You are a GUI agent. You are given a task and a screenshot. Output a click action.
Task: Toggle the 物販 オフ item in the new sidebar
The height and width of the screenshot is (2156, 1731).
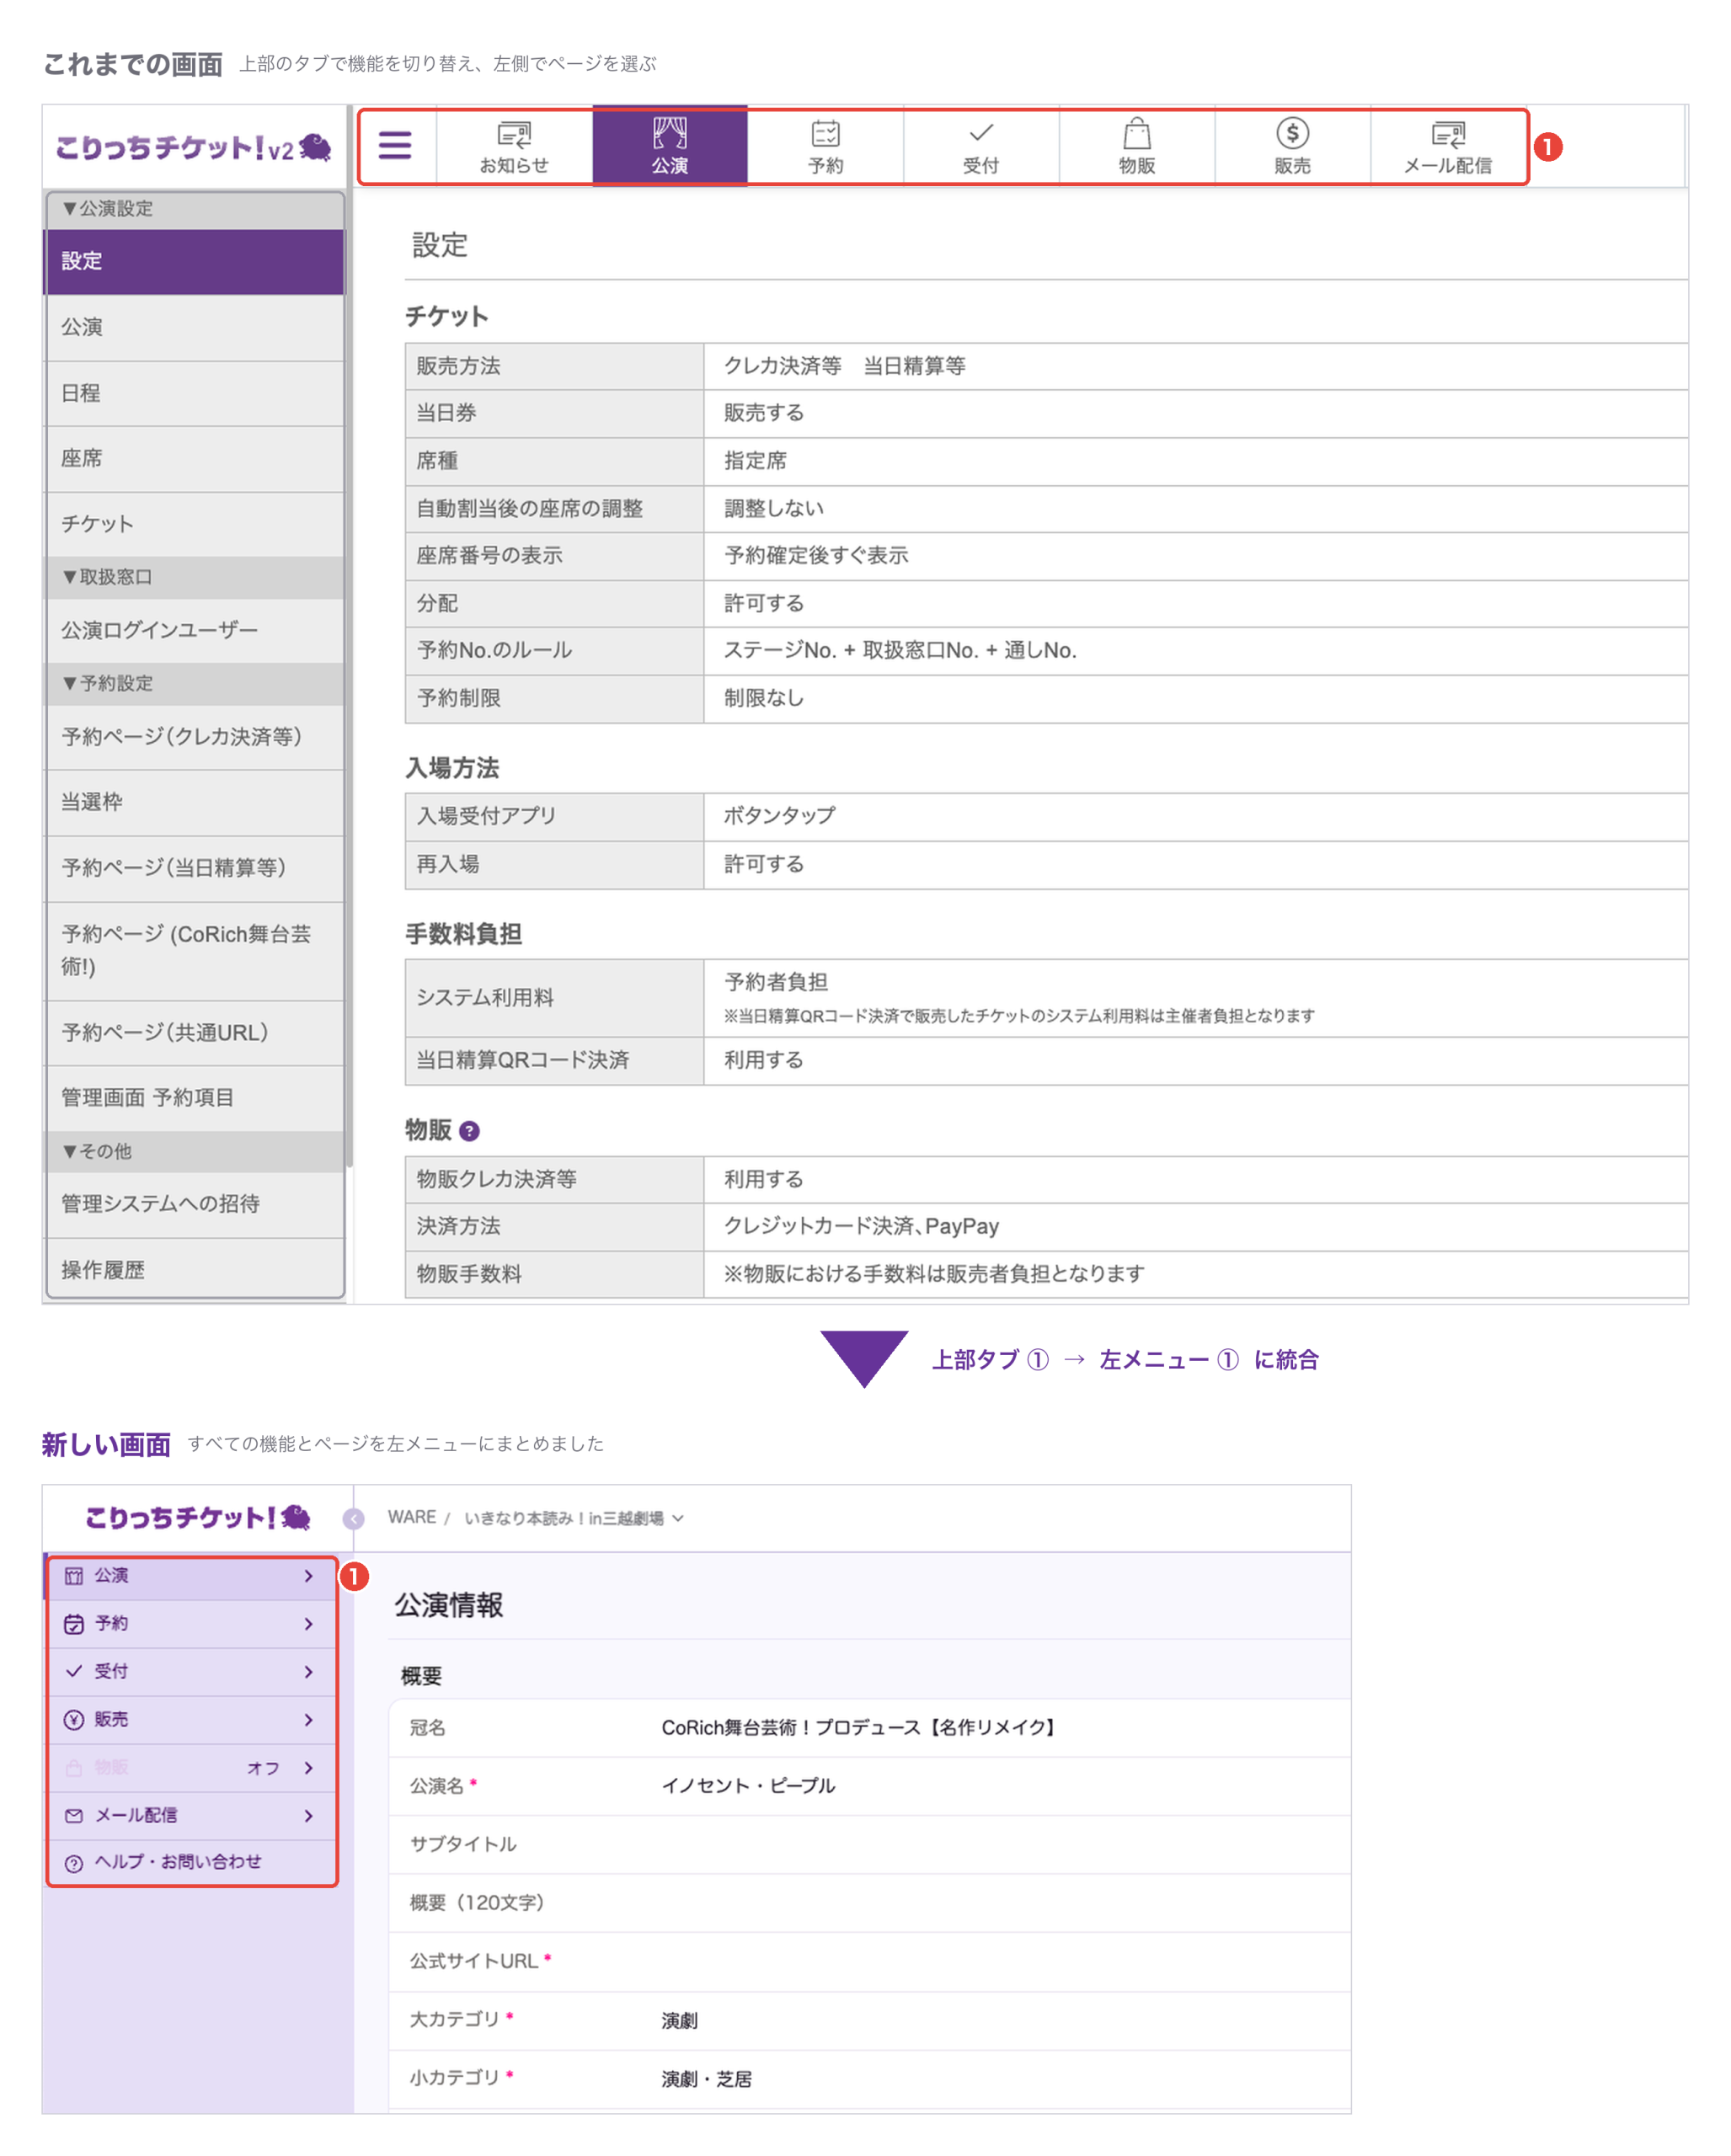click(192, 1768)
